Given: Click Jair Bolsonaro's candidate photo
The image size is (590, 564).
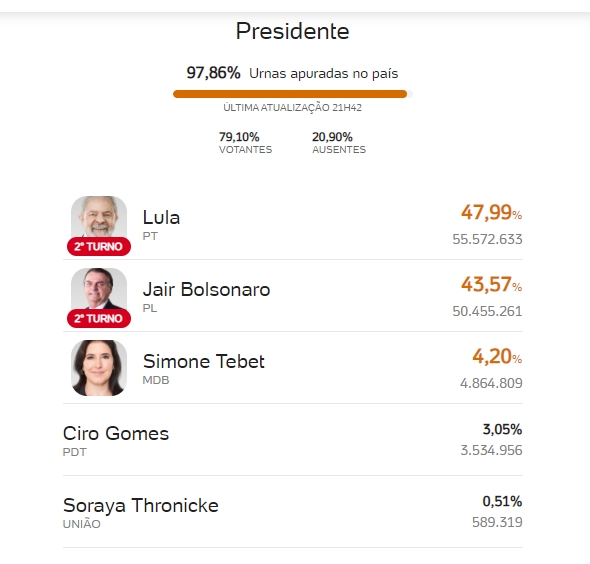Looking at the screenshot, I should 99,289.
